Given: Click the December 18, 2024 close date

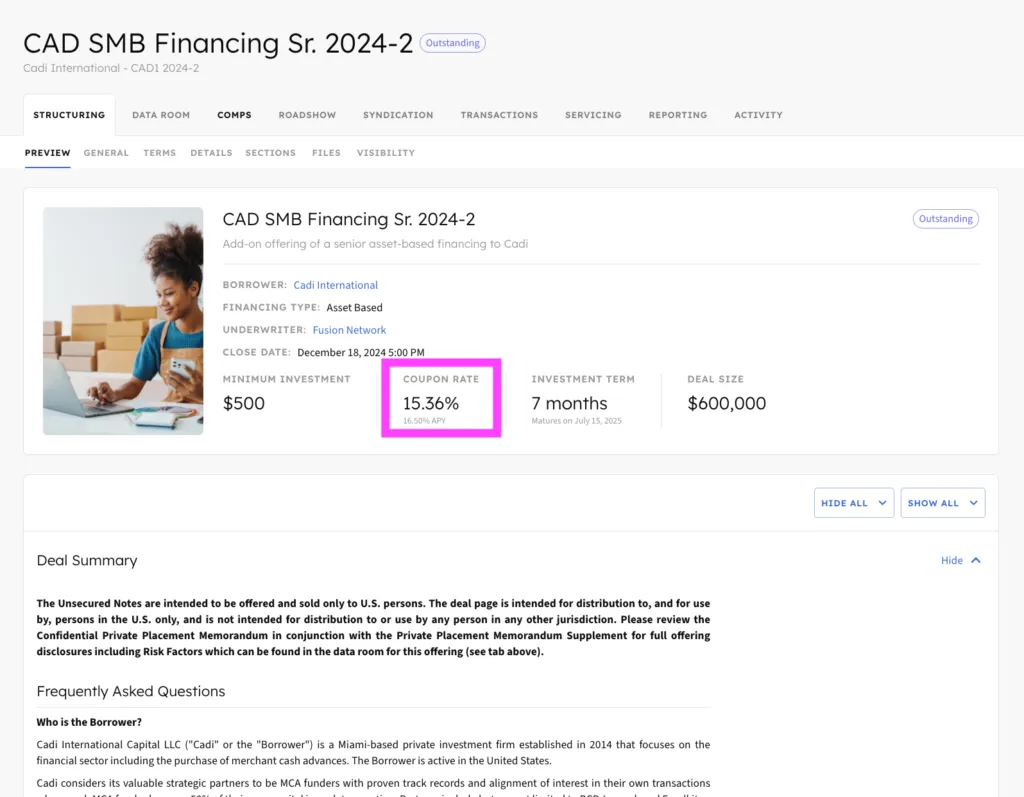Looking at the screenshot, I should coord(360,352).
